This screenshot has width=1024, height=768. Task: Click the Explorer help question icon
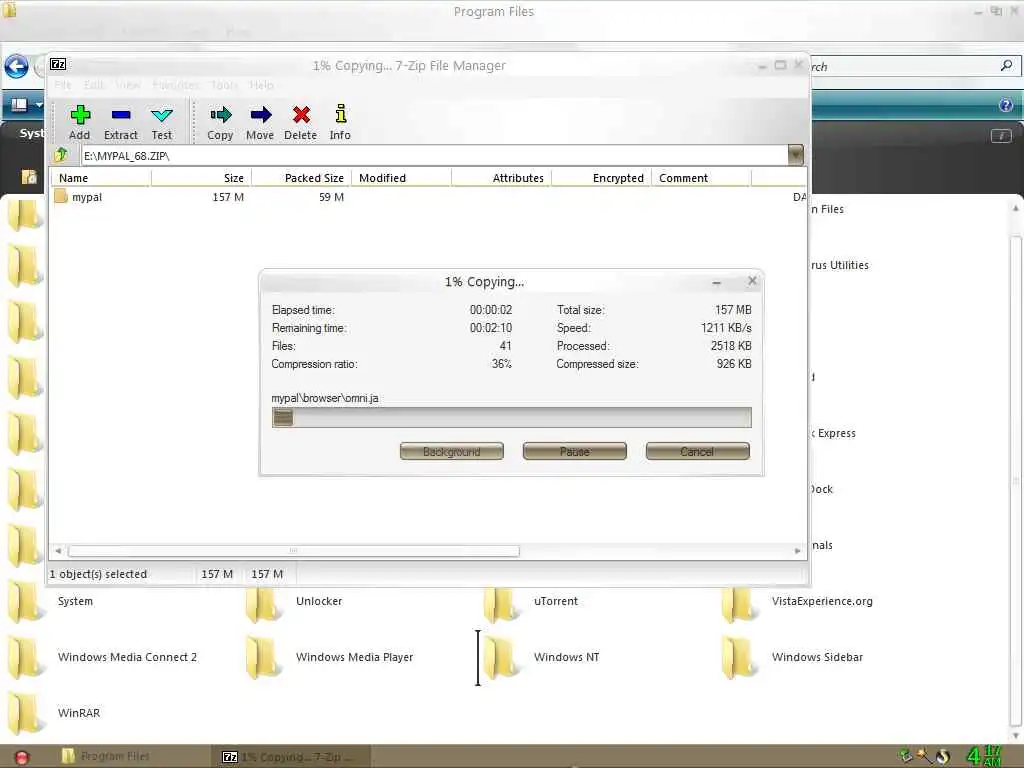coord(1006,104)
